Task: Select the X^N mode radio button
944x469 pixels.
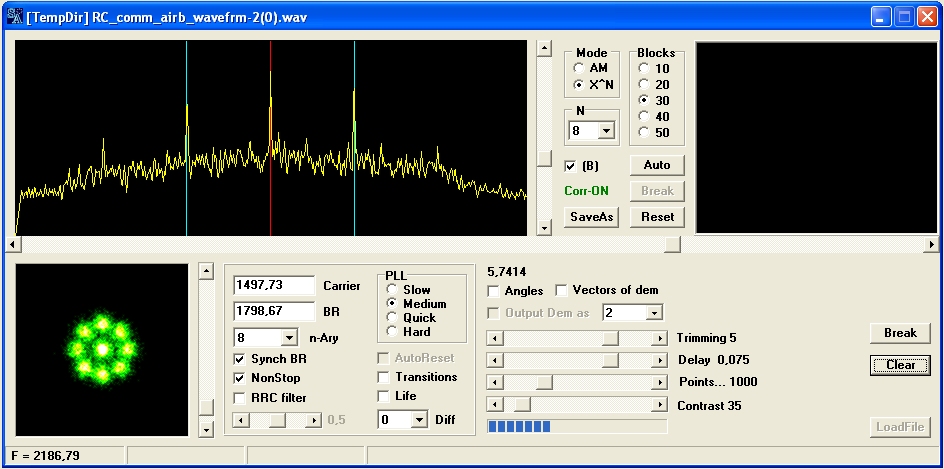Action: tap(578, 85)
